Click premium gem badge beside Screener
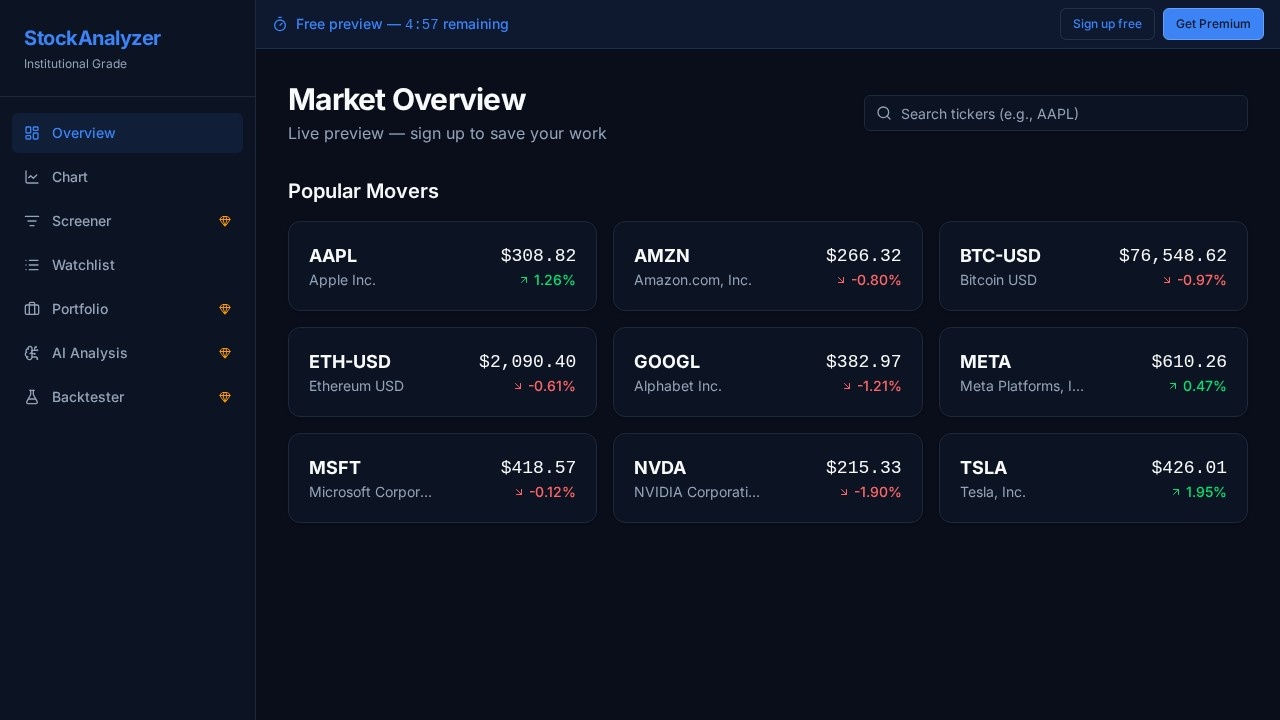1280x720 pixels. pos(225,221)
